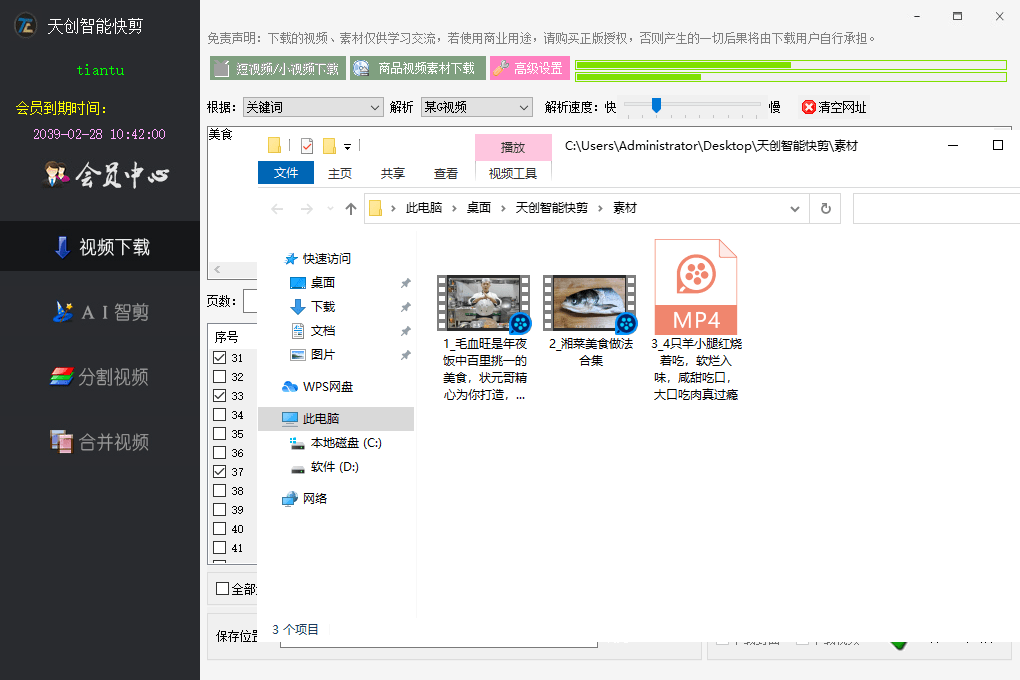Click the 清空网址 clear button
This screenshot has width=1020, height=680.
pyautogui.click(x=834, y=107)
